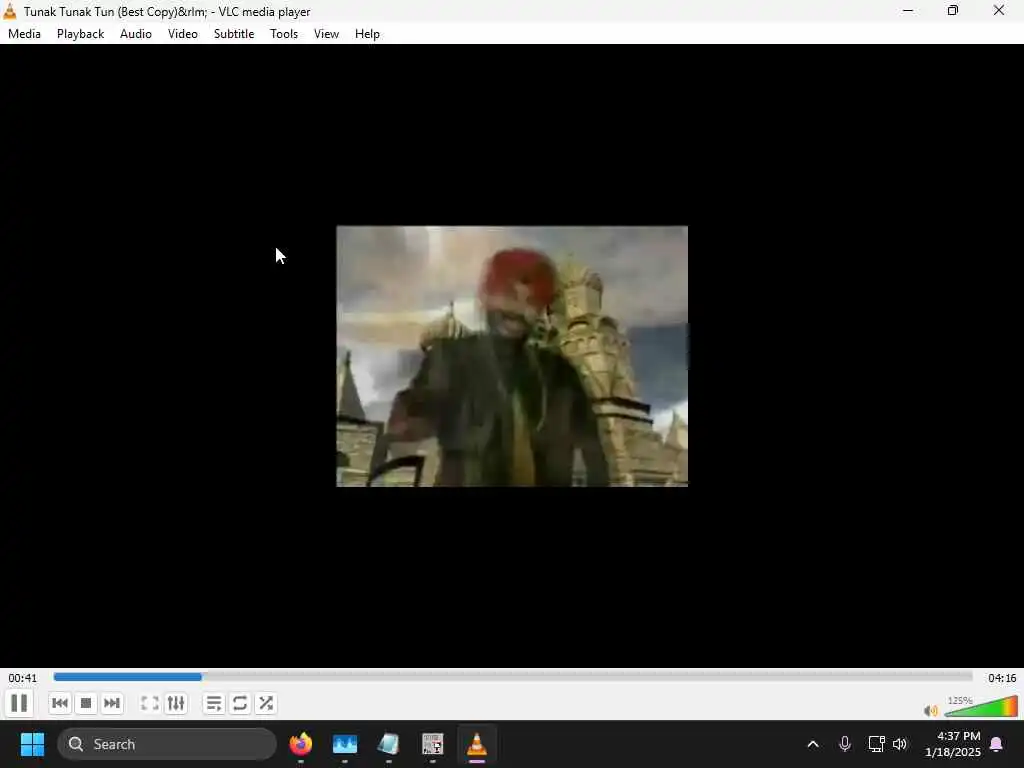Restore down the VLC window
The image size is (1024, 768).
[x=953, y=10]
